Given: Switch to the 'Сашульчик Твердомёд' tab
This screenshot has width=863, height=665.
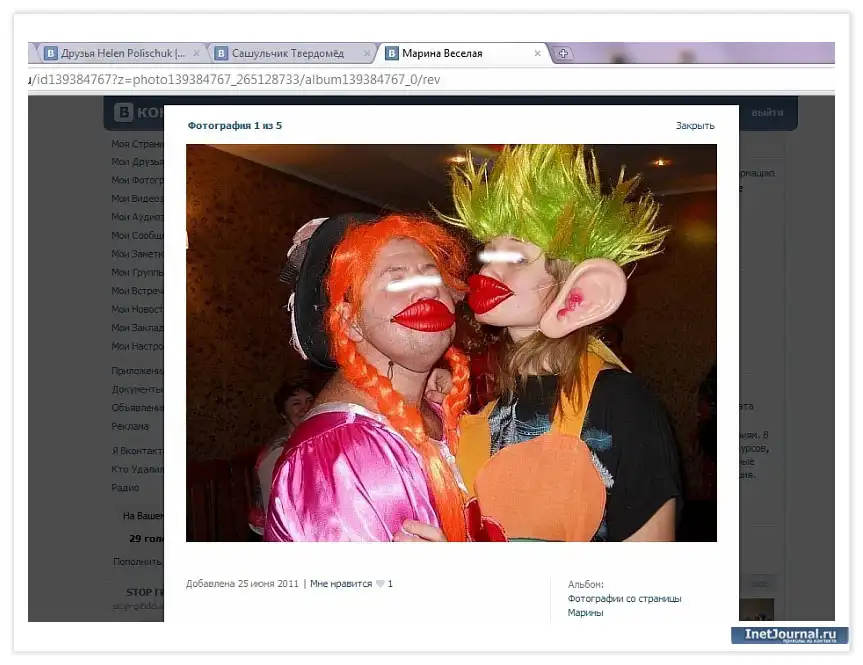Looking at the screenshot, I should coord(290,54).
